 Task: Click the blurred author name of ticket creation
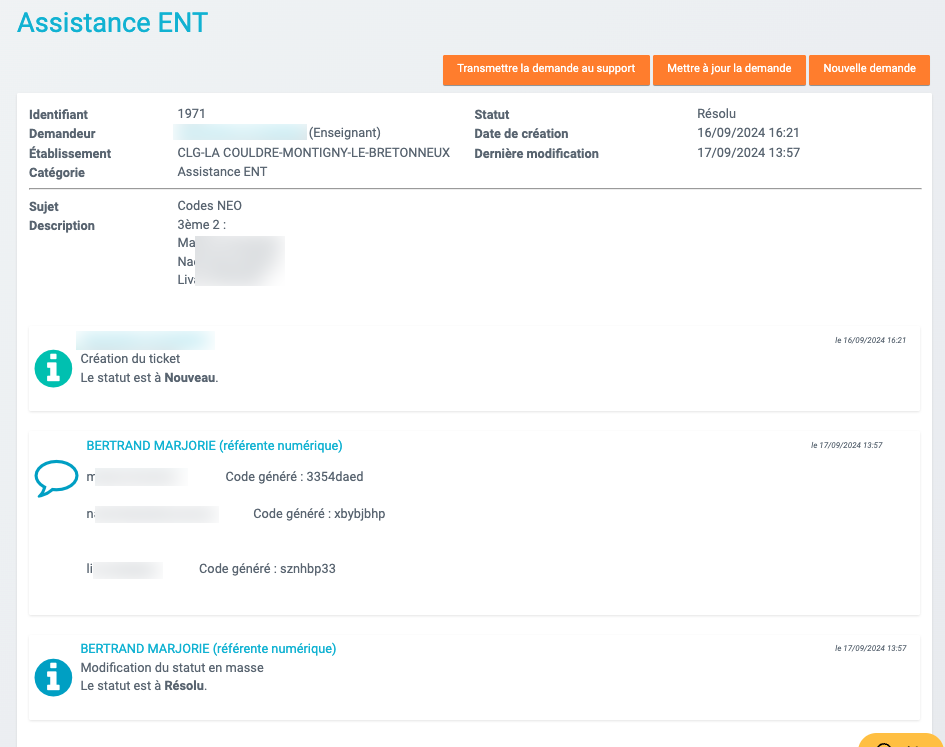click(x=146, y=340)
